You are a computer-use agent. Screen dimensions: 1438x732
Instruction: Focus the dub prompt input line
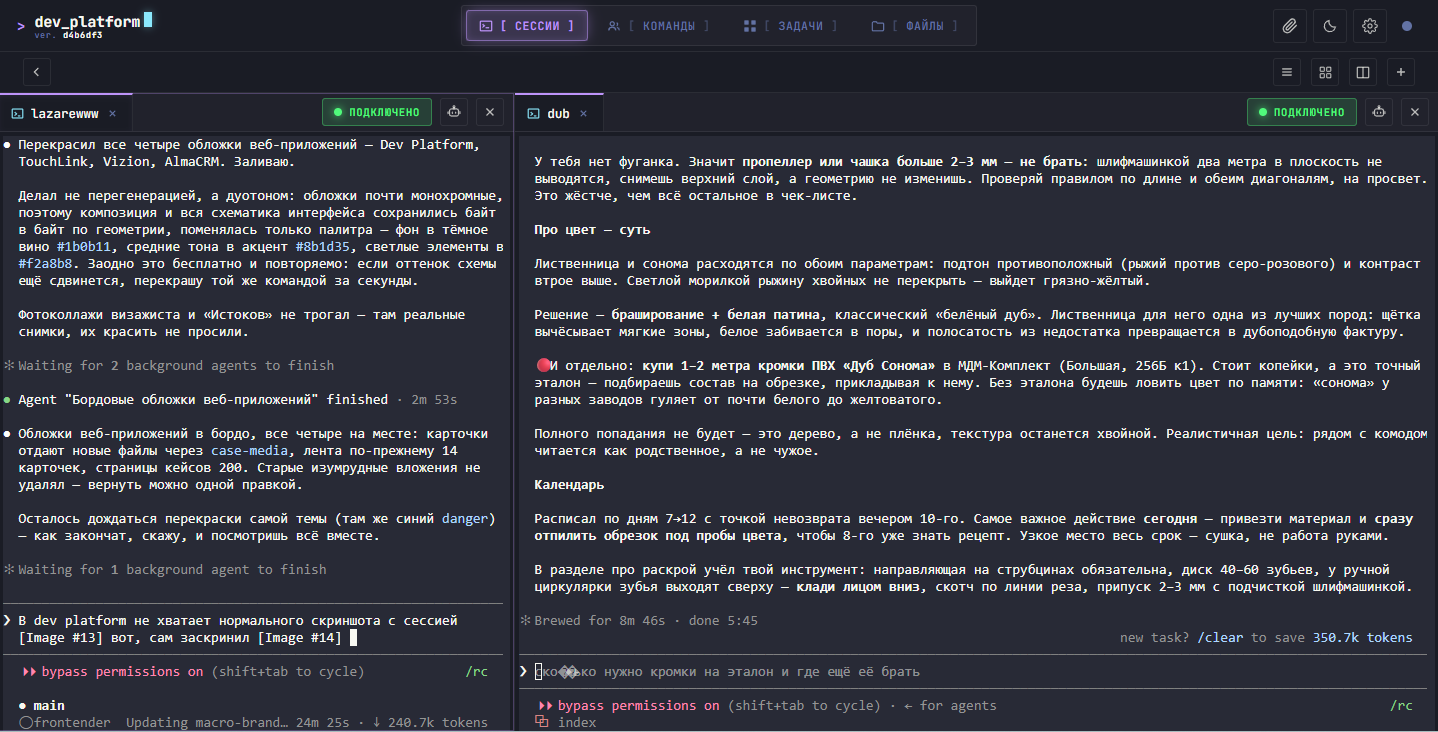974,671
